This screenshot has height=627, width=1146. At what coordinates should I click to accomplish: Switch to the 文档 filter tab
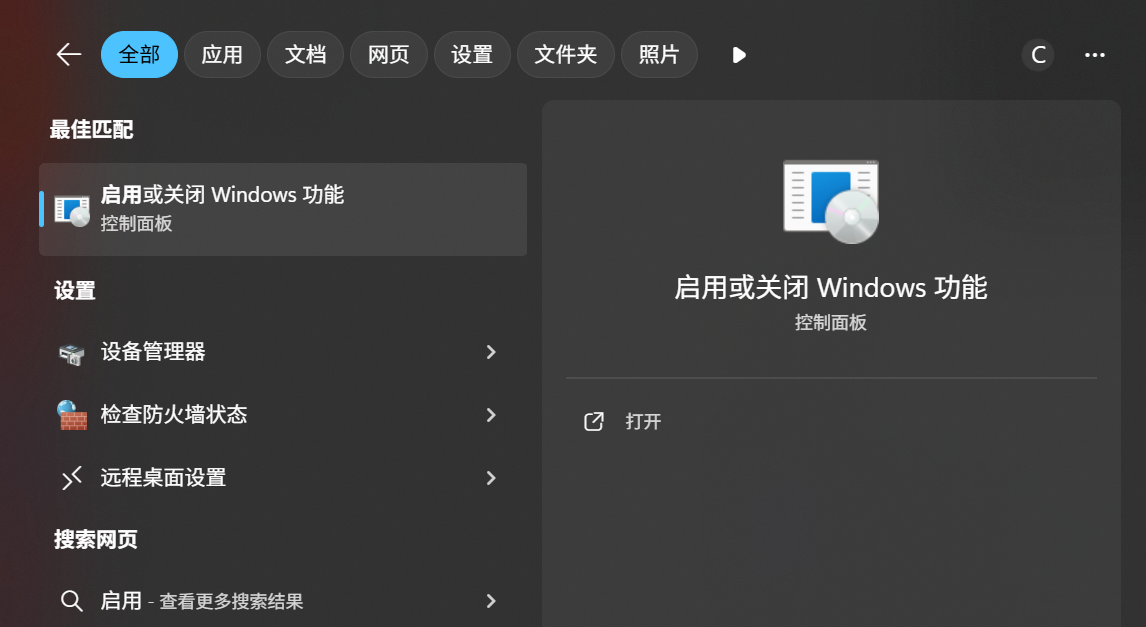(306, 55)
